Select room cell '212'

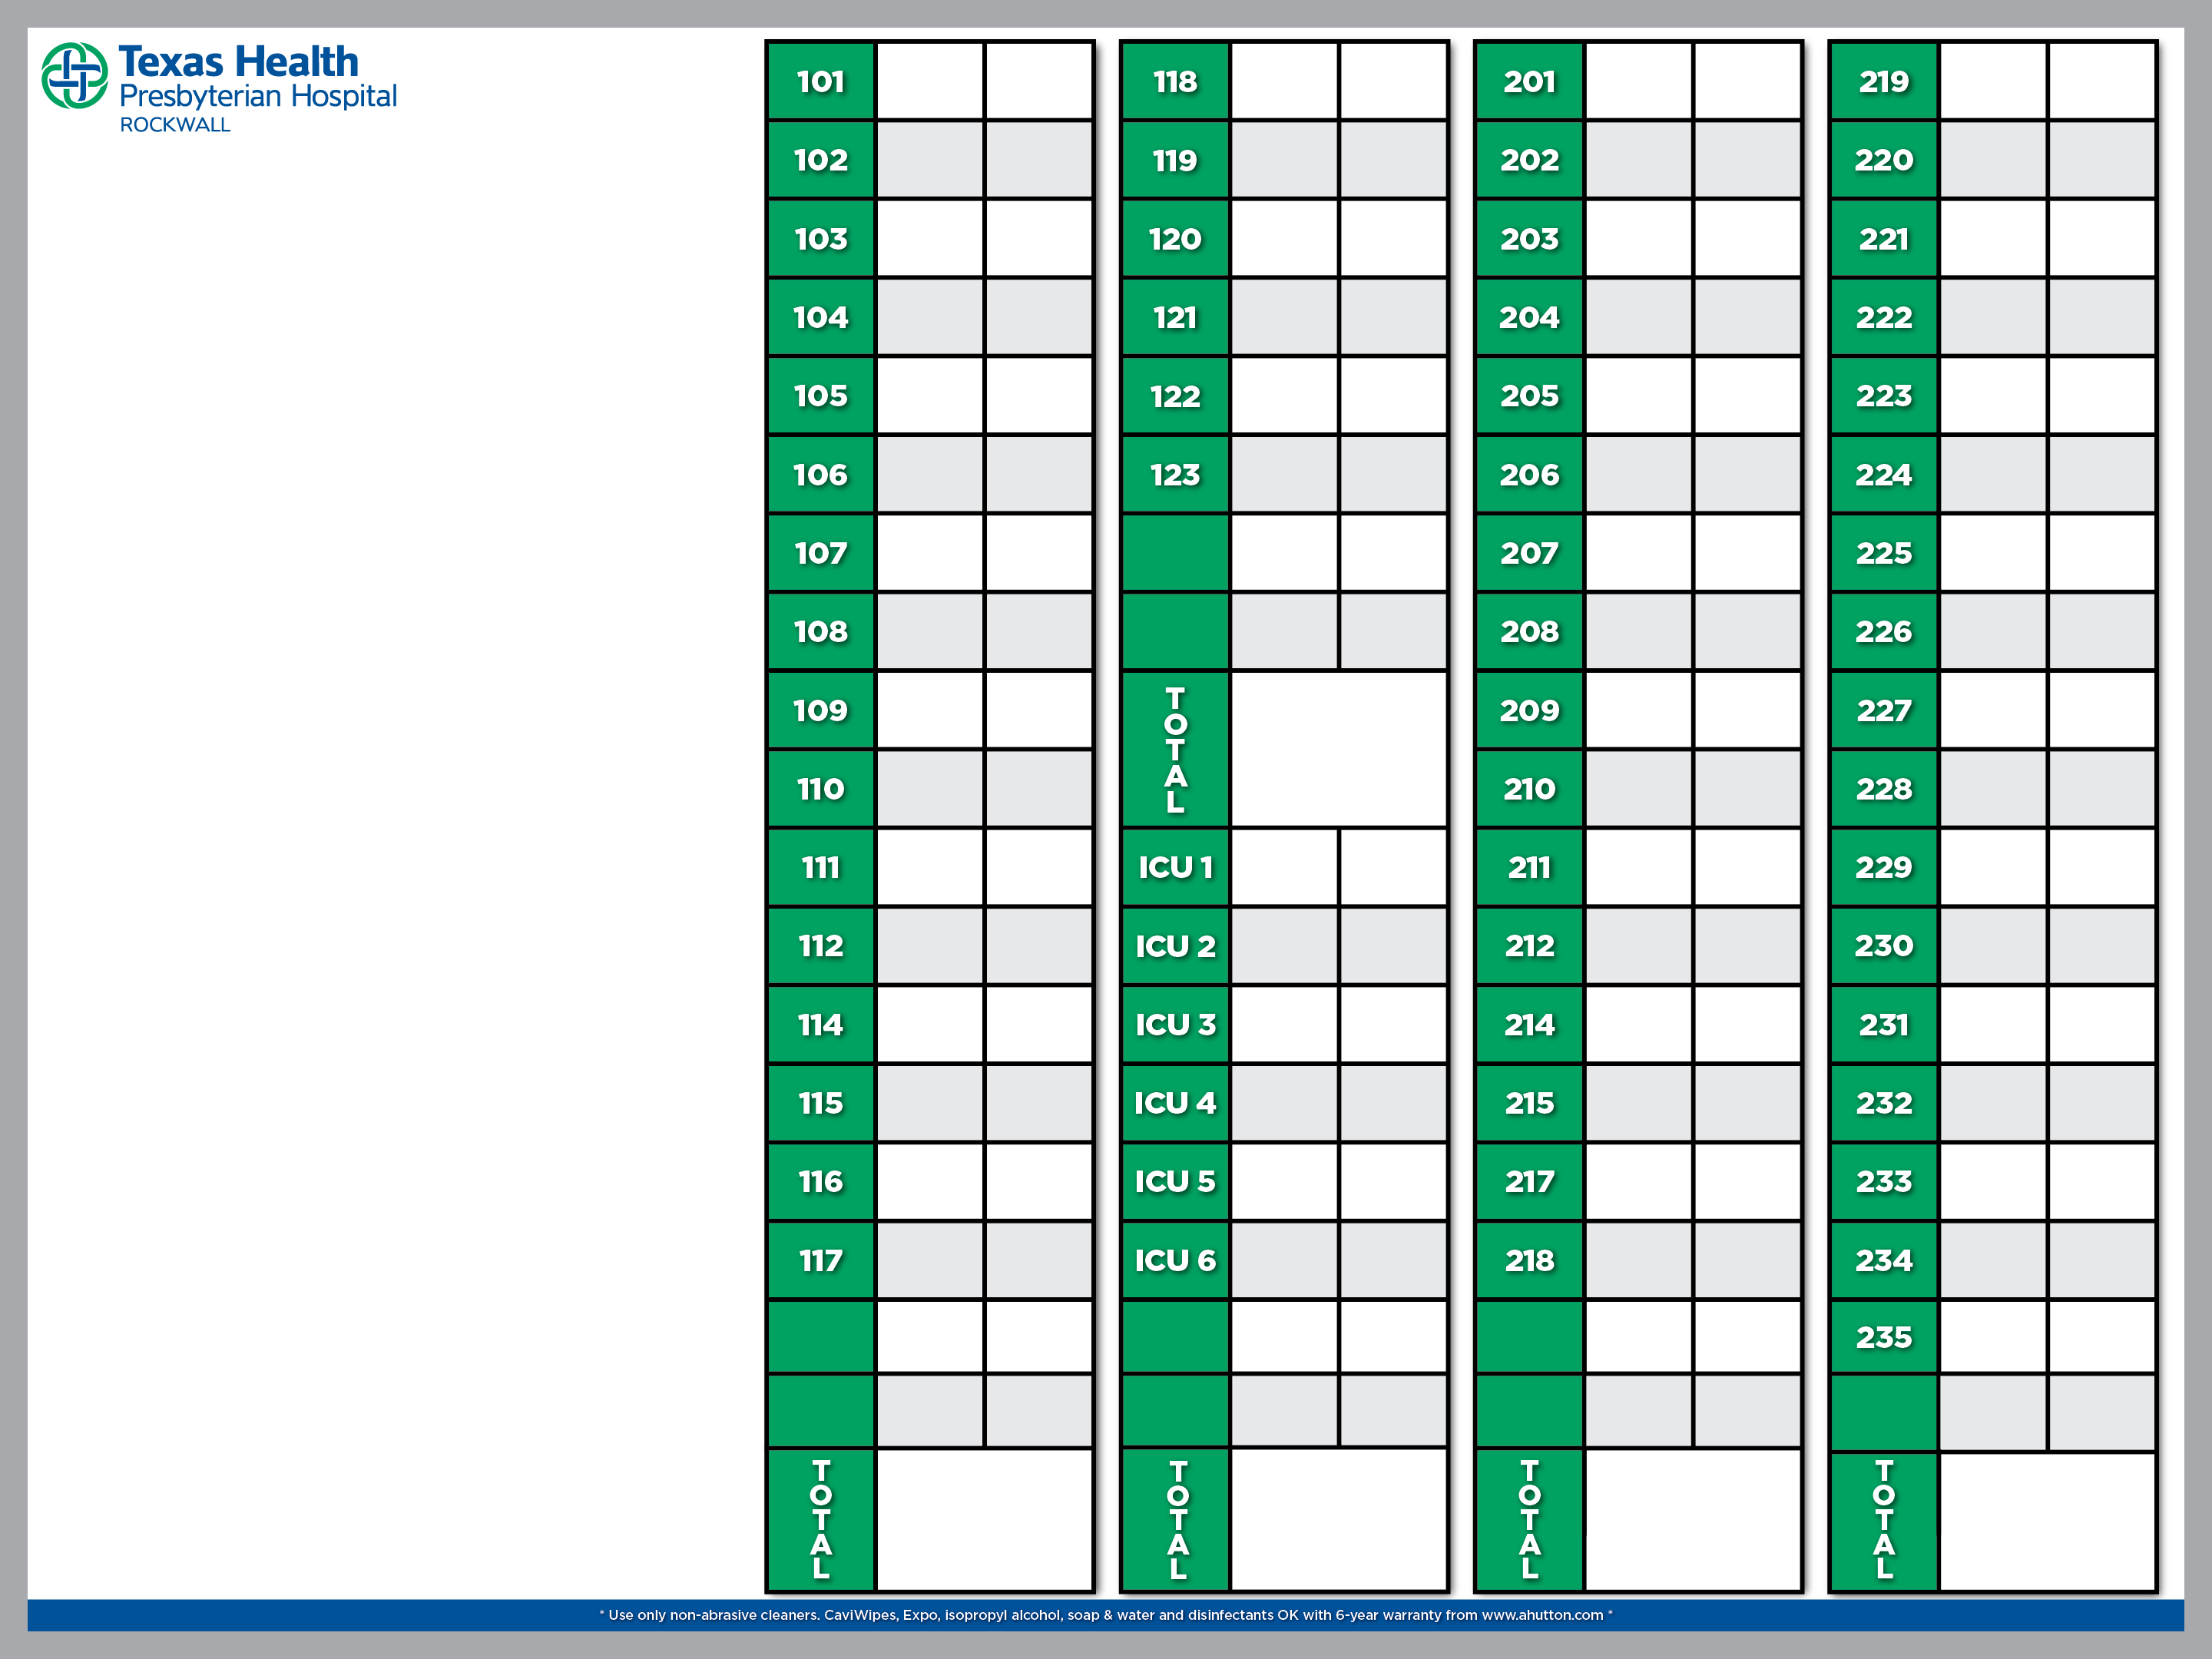pyautogui.click(x=1530, y=946)
